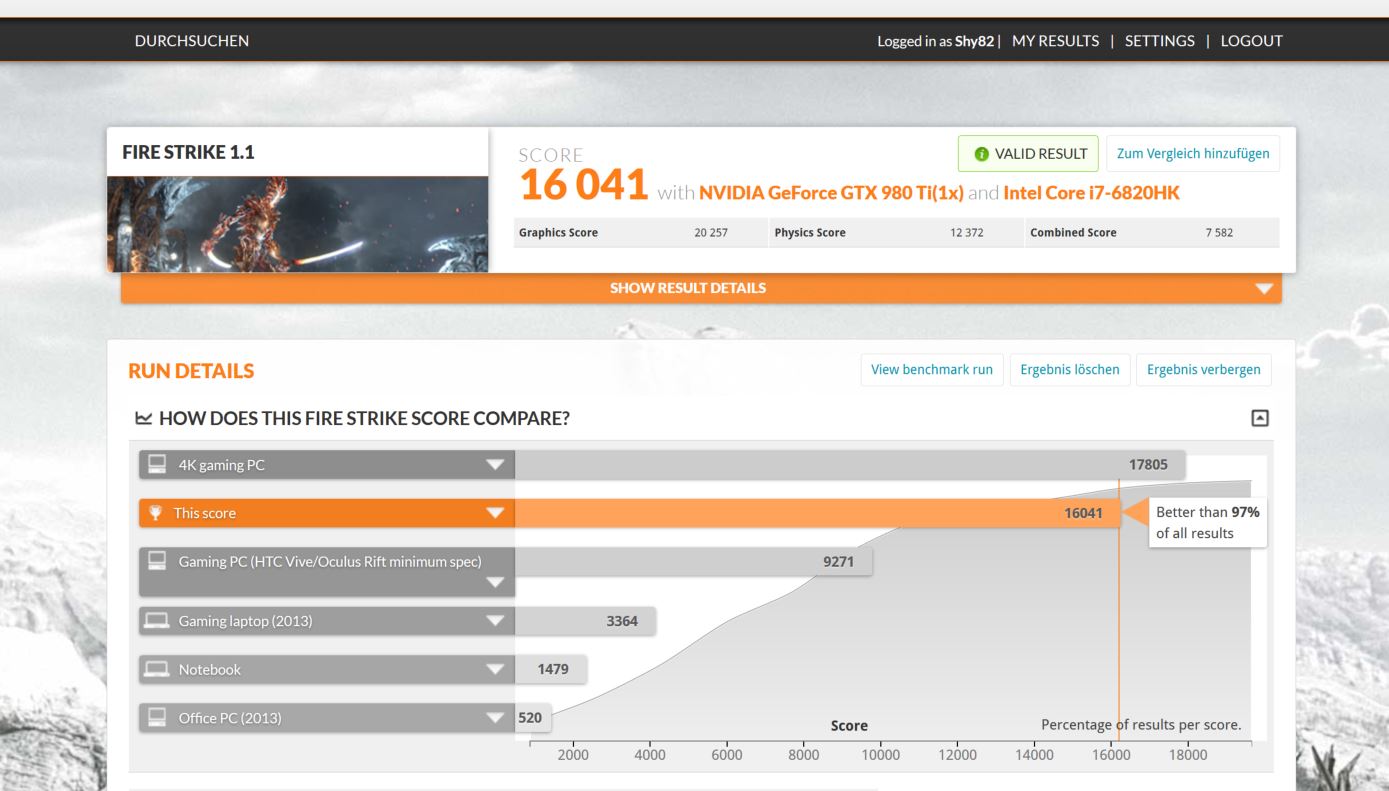Viewport: 1389px width, 791px height.
Task: Click the desktop icon for 4K gaming PC
Action: (158, 465)
